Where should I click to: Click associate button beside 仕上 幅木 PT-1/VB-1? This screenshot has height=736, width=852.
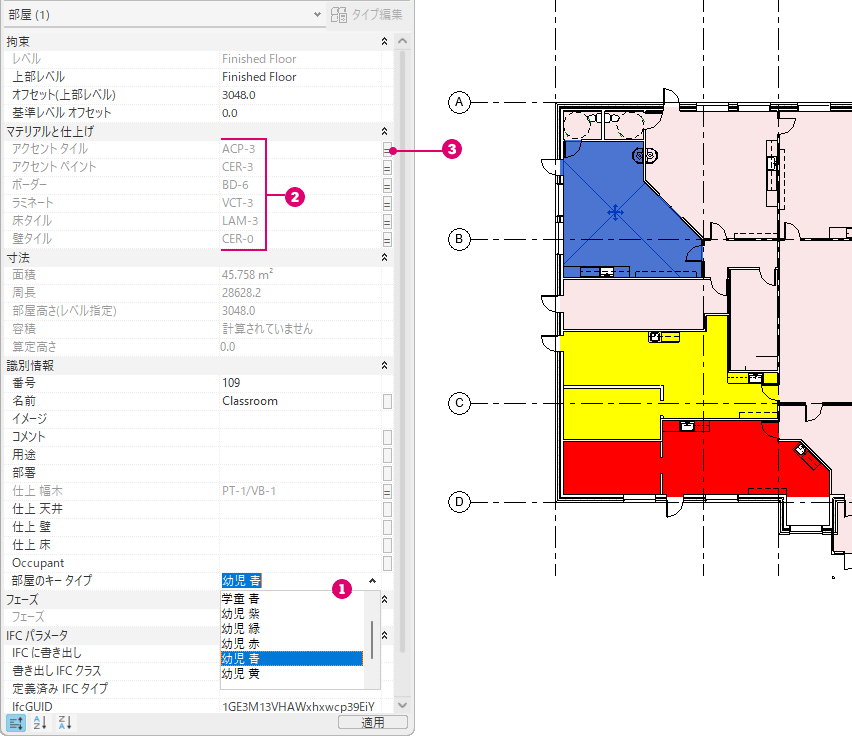point(387,492)
